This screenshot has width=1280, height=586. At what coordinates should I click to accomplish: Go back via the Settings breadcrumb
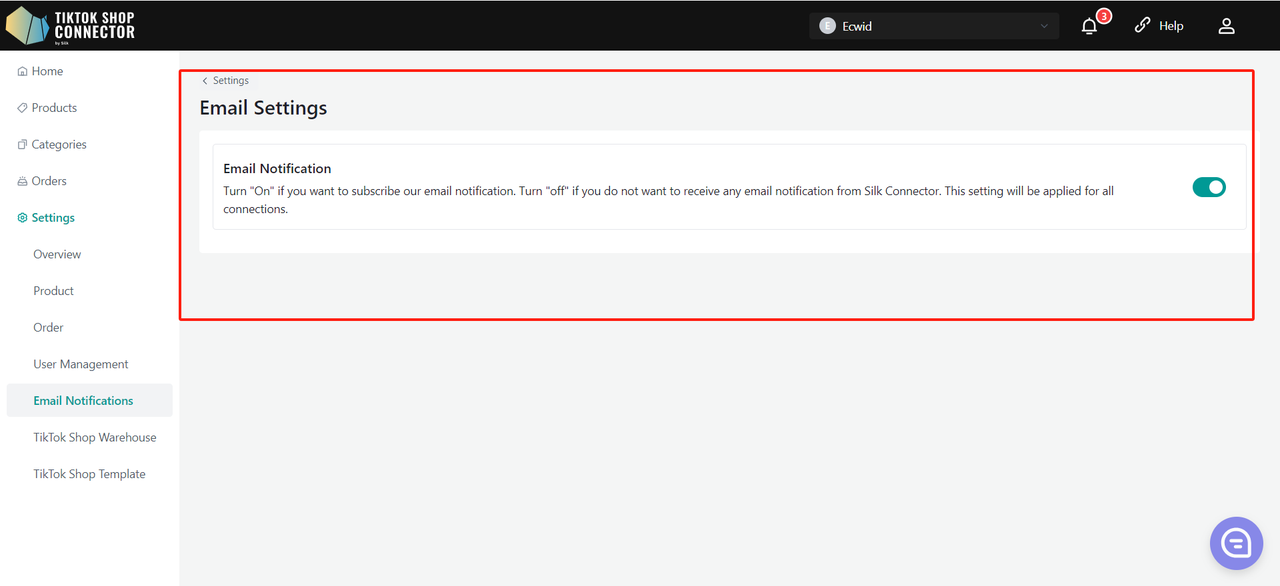(231, 81)
